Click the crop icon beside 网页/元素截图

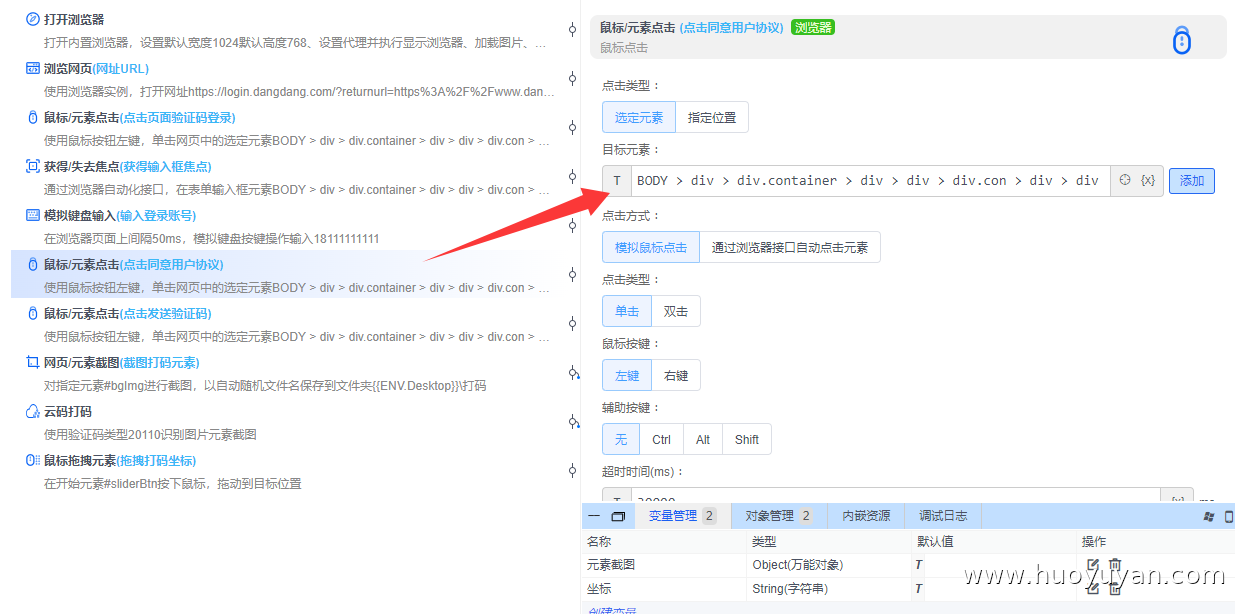click(33, 362)
